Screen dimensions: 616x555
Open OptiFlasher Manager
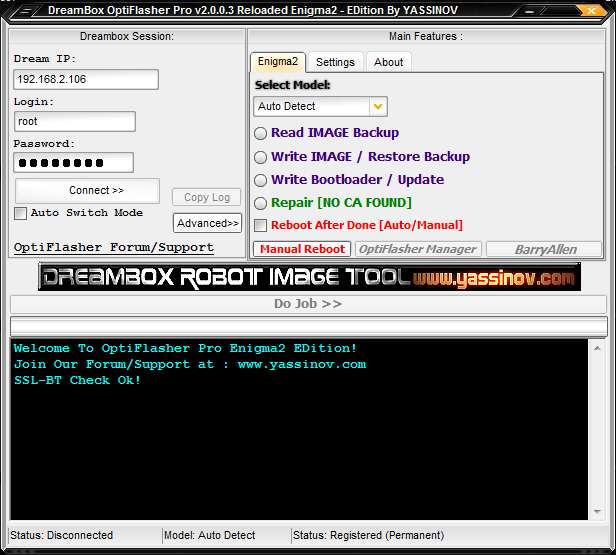(418, 249)
